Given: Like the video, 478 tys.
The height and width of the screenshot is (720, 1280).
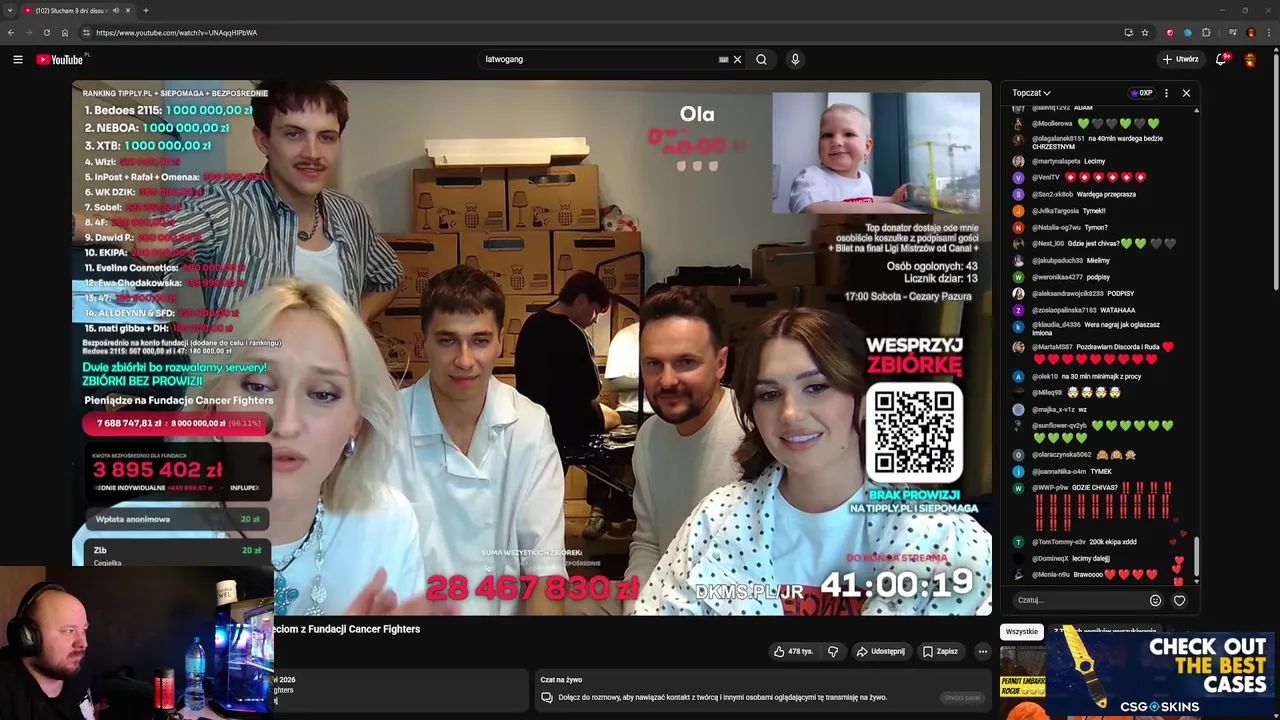Looking at the screenshot, I should [793, 651].
